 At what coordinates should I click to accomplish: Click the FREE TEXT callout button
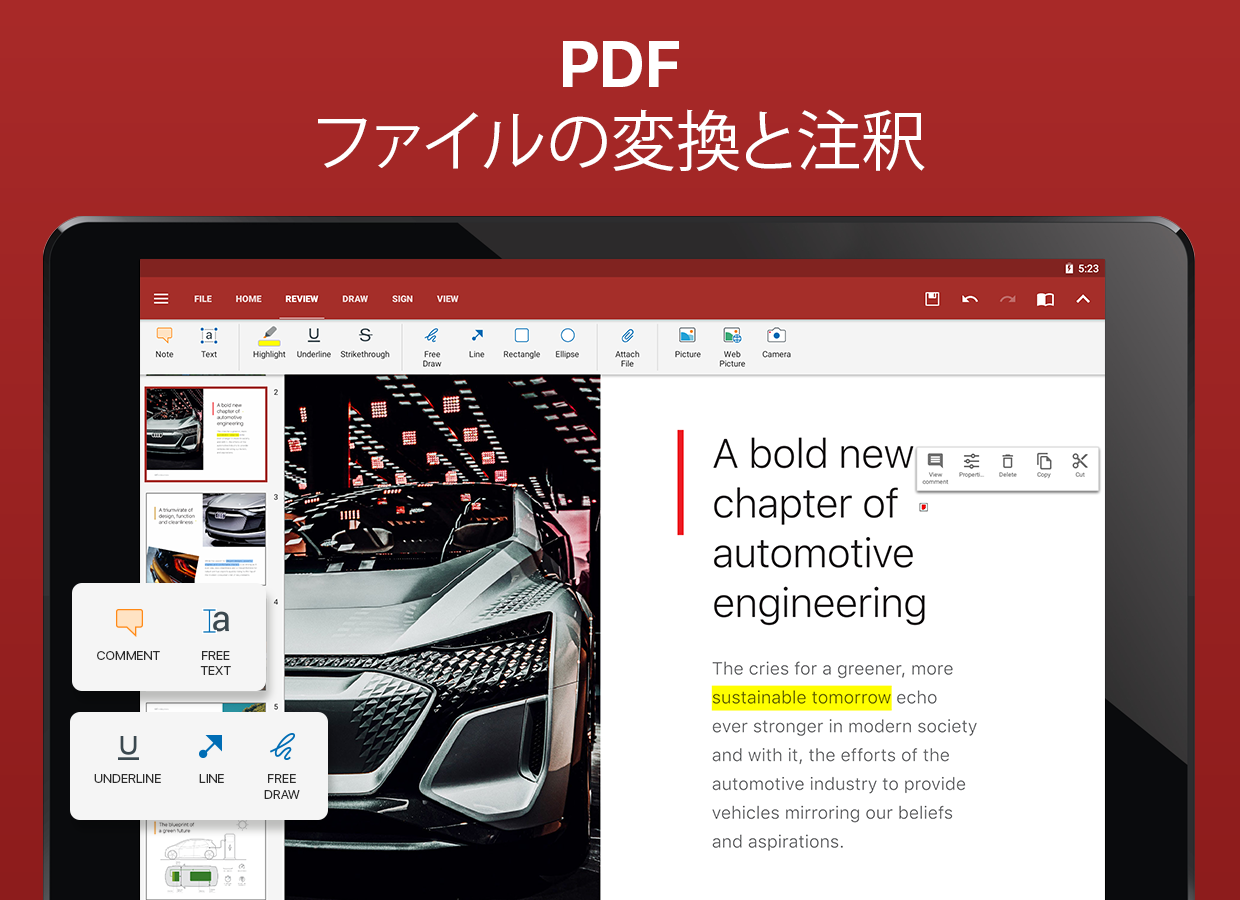coord(216,641)
